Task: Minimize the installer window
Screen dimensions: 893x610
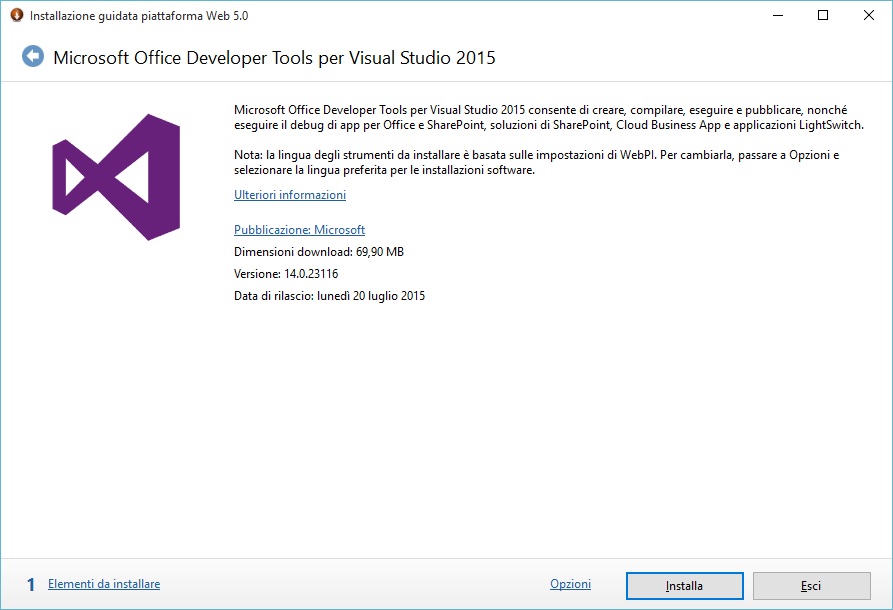Action: click(x=778, y=15)
